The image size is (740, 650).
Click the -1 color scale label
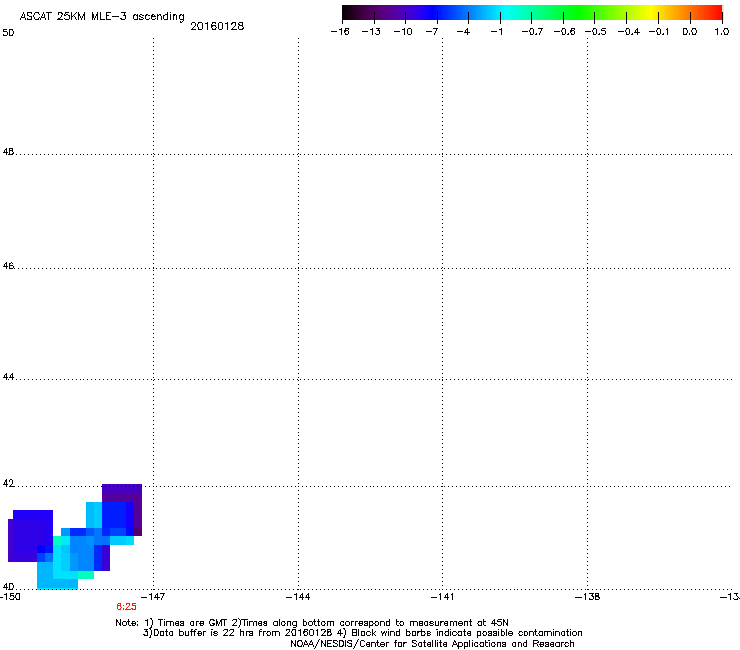pyautogui.click(x=496, y=32)
